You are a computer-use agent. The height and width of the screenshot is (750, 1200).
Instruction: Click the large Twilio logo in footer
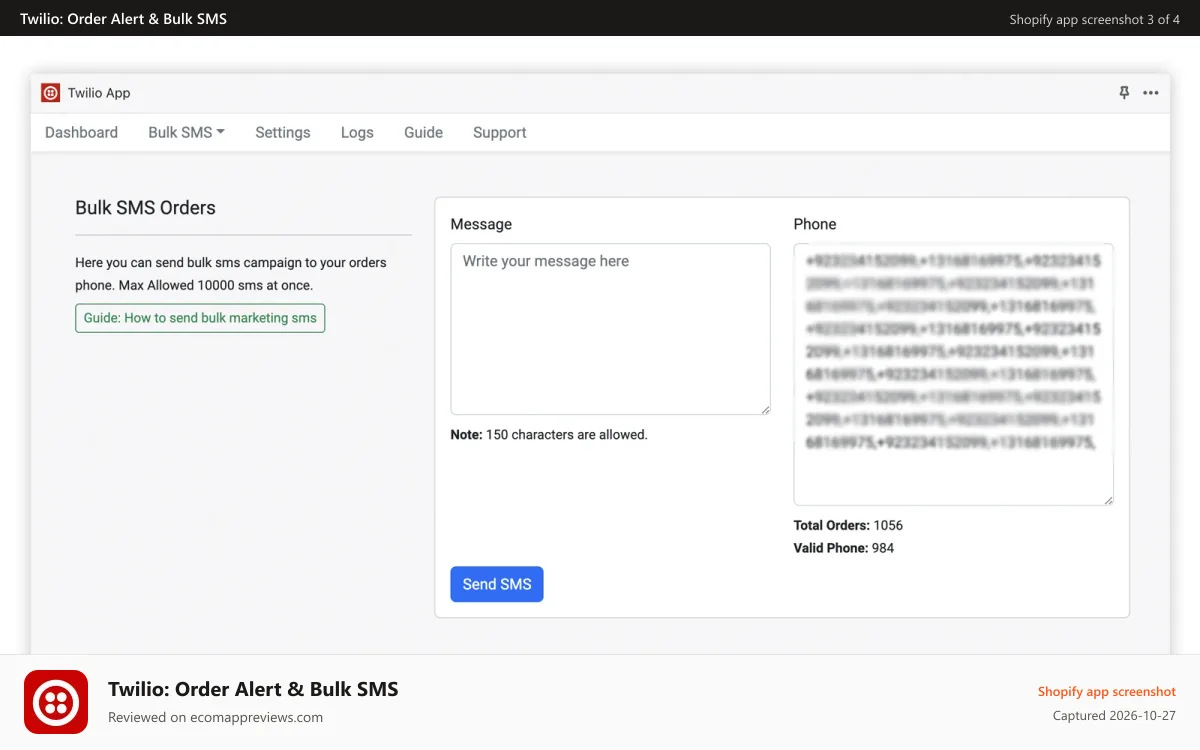tap(56, 702)
